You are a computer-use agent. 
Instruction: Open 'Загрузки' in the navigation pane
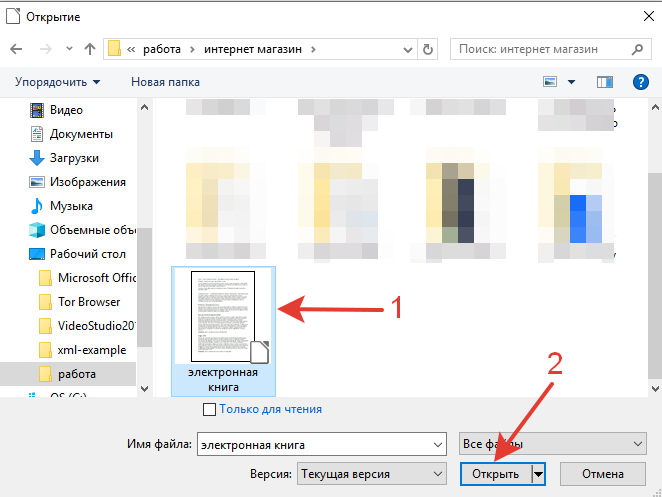(x=74, y=158)
